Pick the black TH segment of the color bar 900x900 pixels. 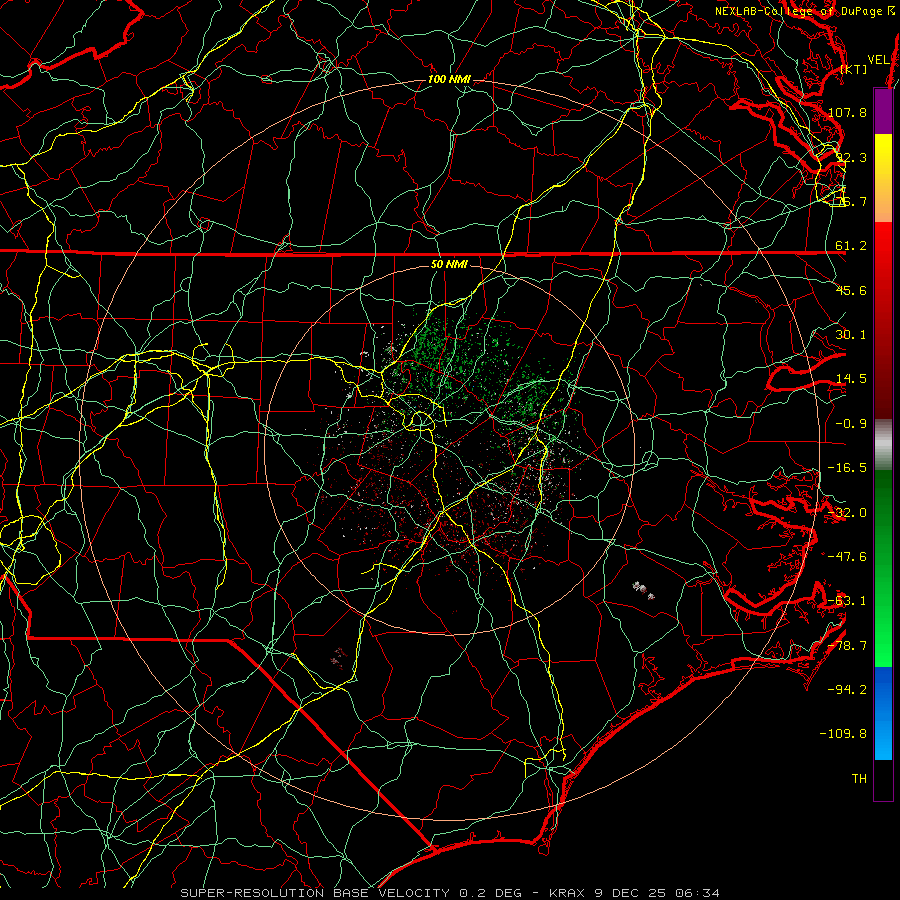click(x=883, y=779)
